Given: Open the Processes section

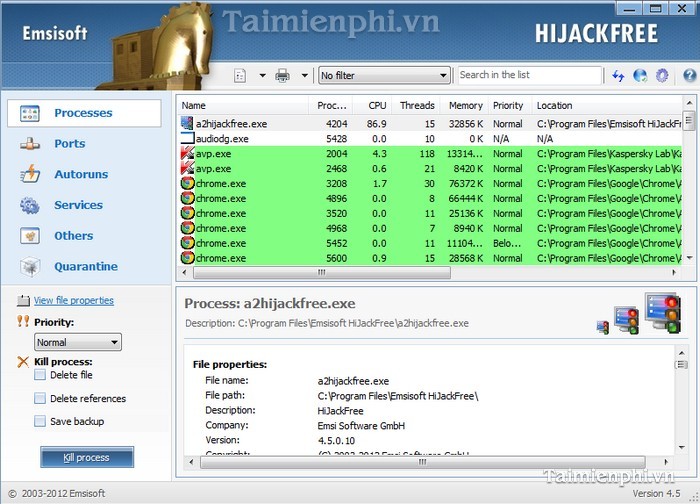Looking at the screenshot, I should [84, 113].
